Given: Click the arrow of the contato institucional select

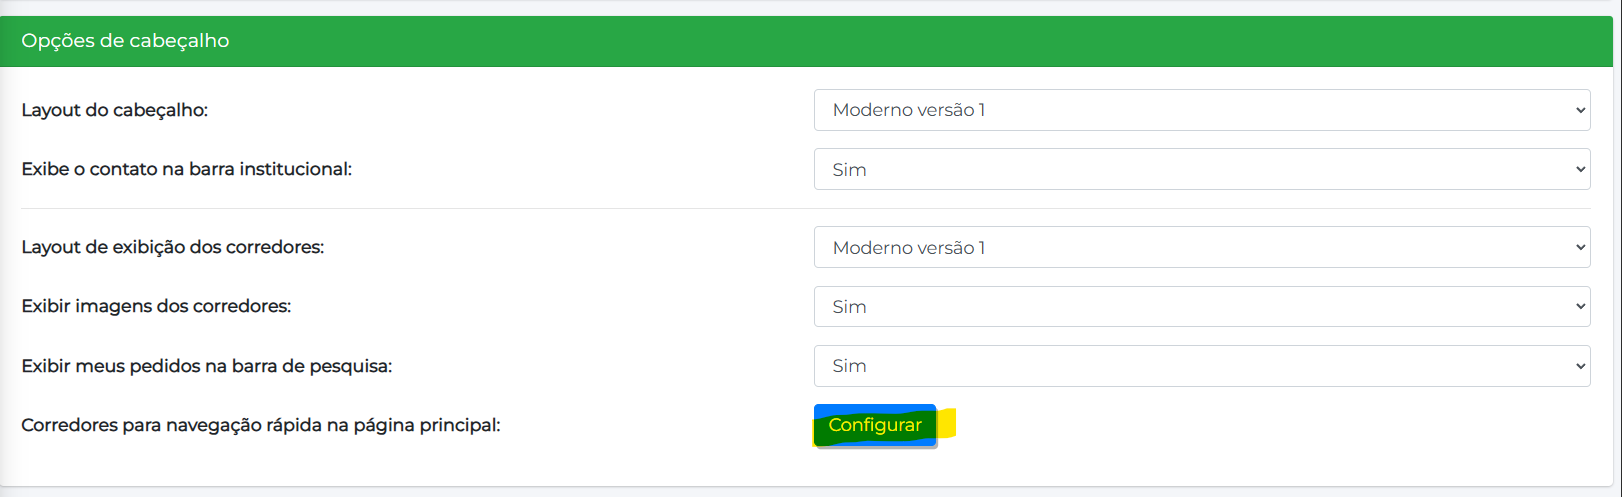Looking at the screenshot, I should pos(1580,169).
